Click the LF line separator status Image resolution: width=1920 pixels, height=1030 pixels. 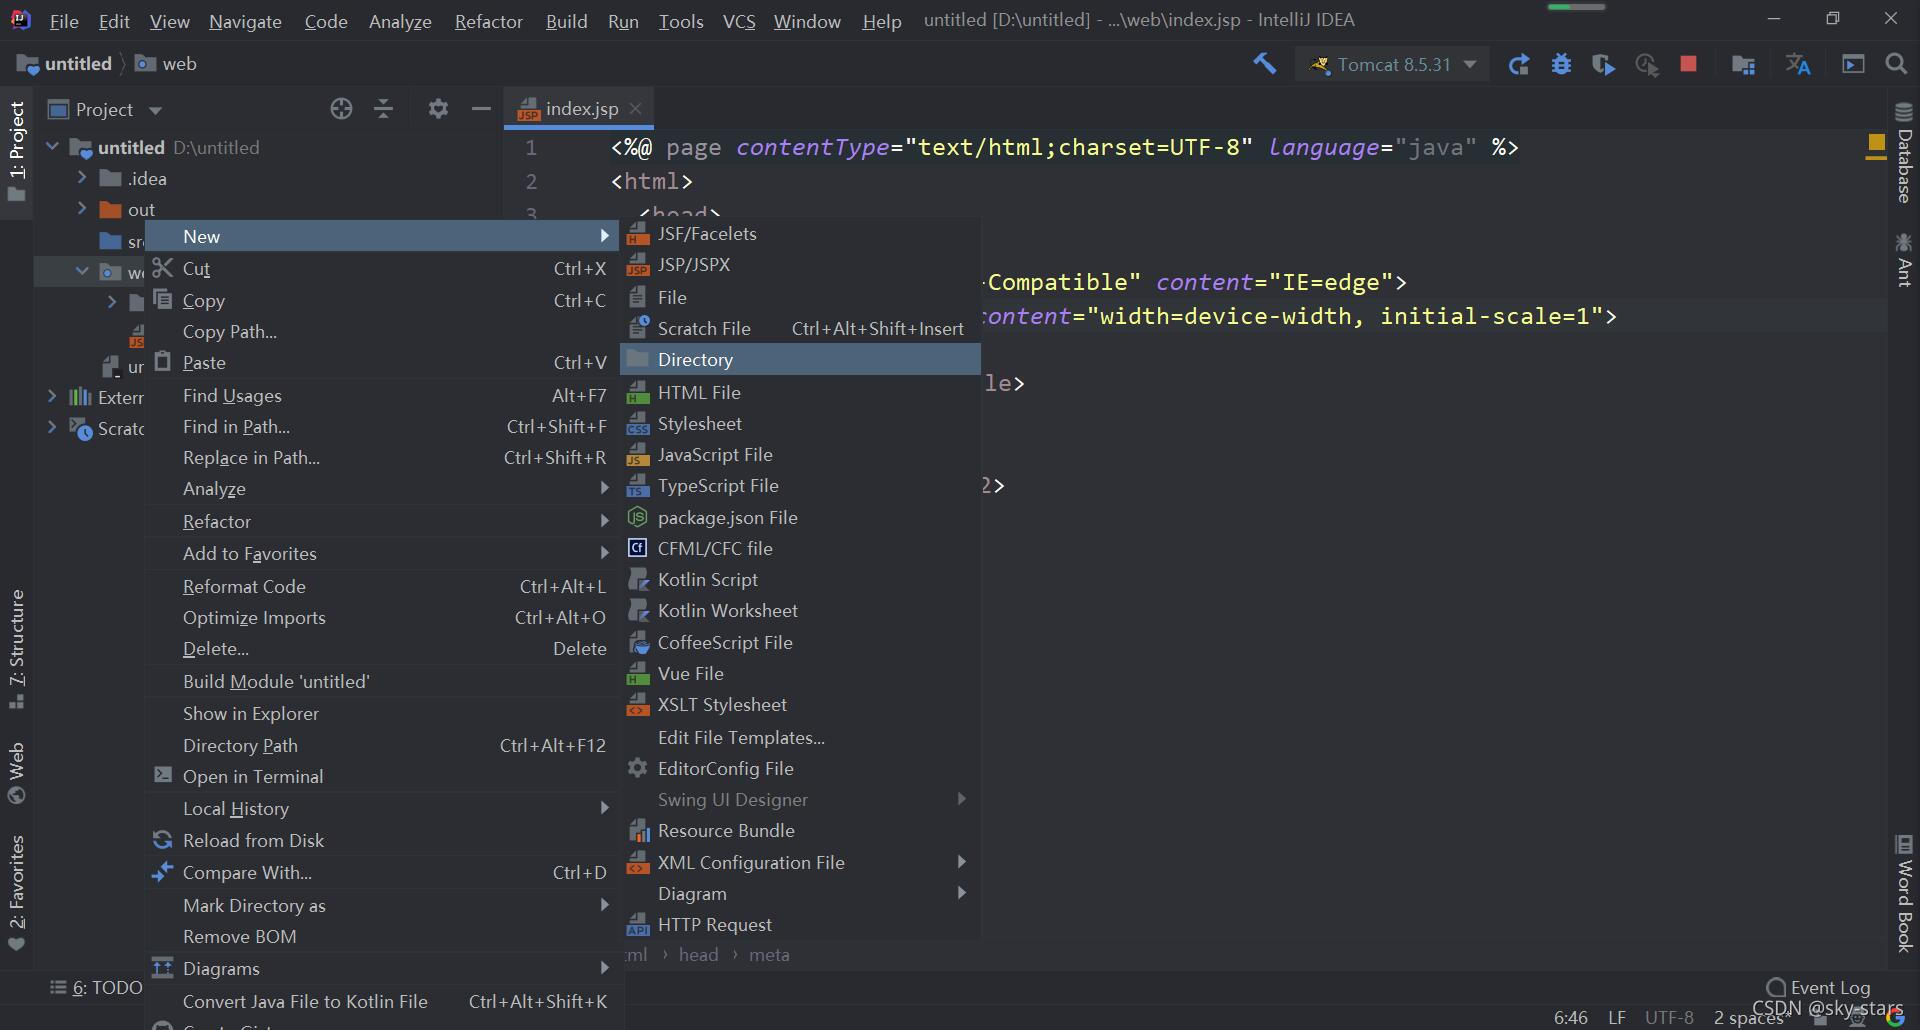coord(1617,1017)
